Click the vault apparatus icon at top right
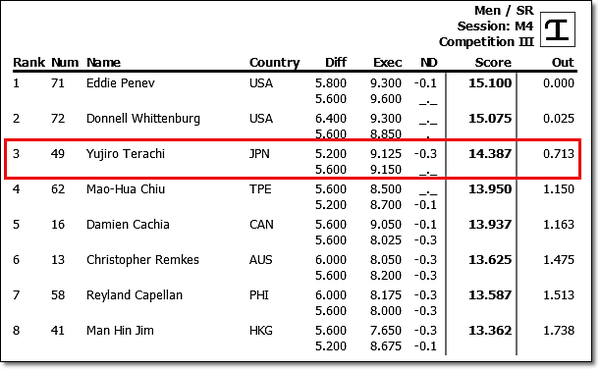 point(558,29)
